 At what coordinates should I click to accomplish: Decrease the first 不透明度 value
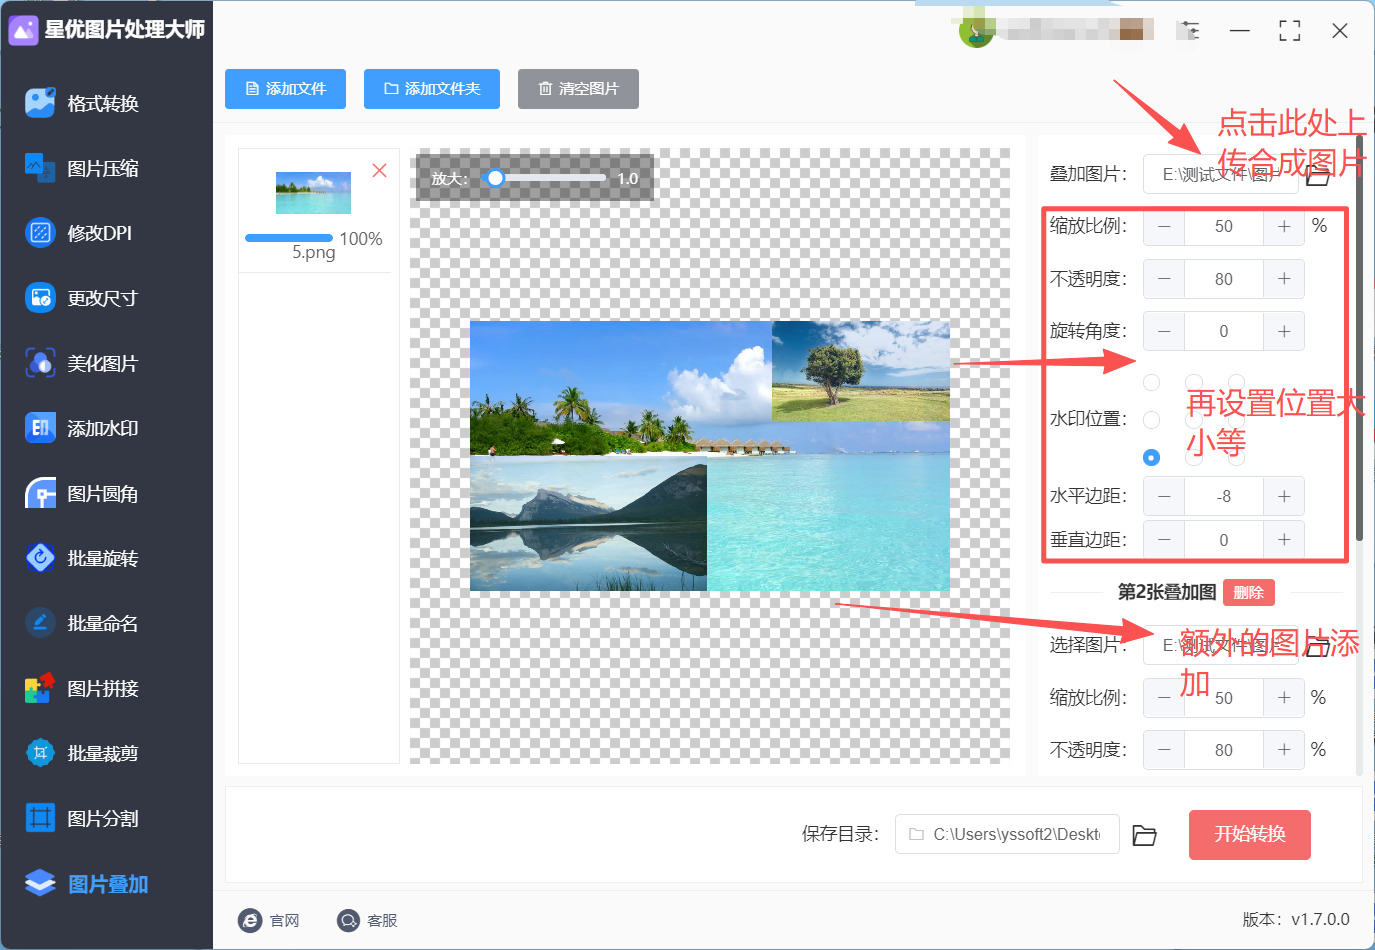(x=1164, y=279)
